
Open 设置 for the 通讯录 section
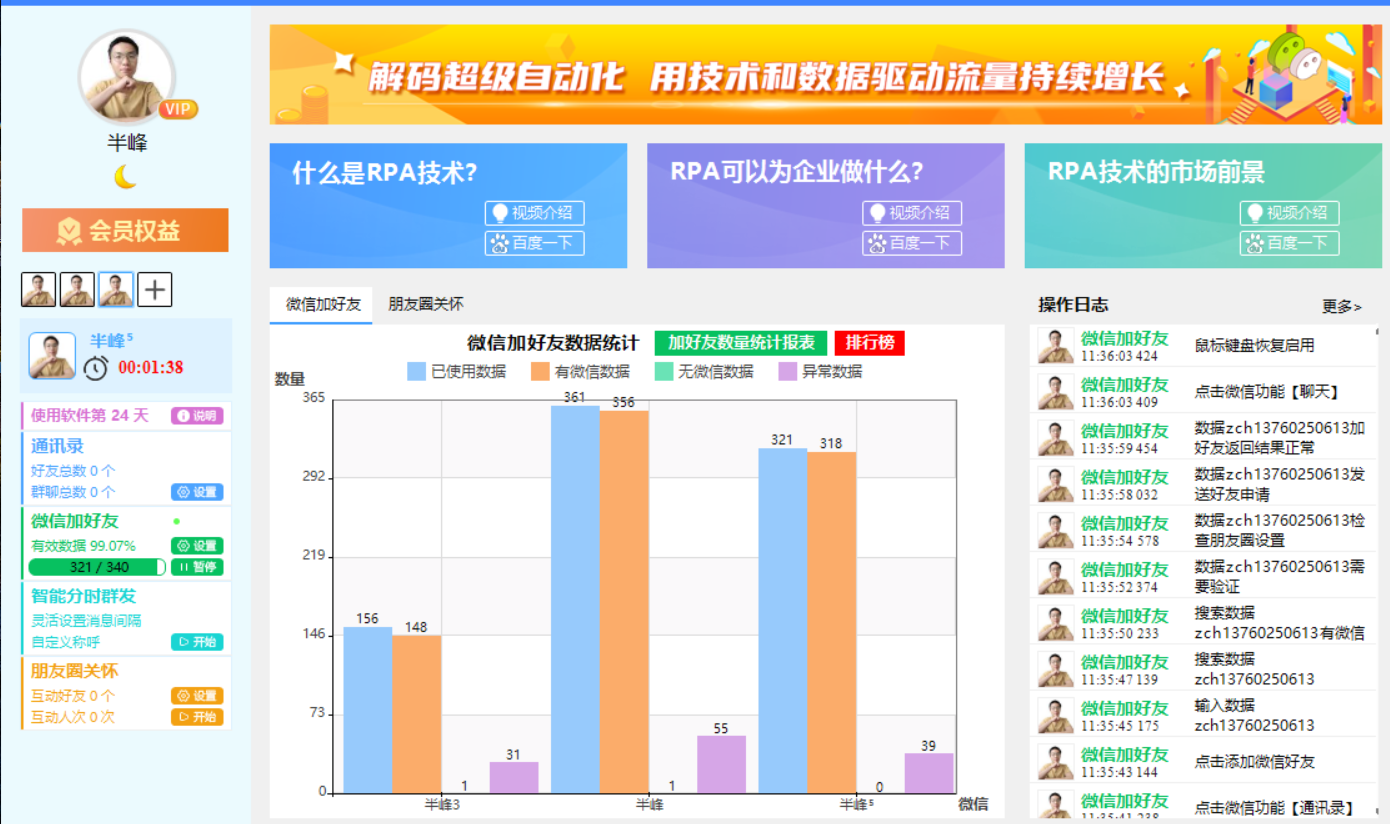click(x=197, y=492)
